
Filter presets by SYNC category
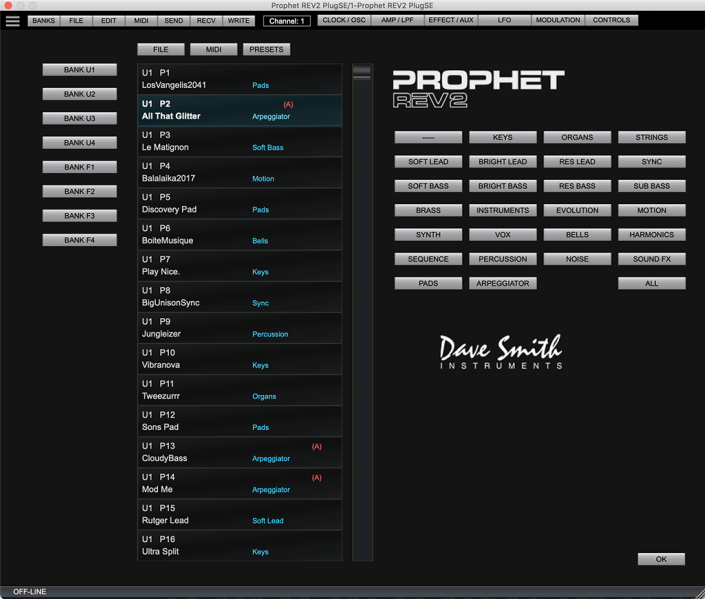652,161
